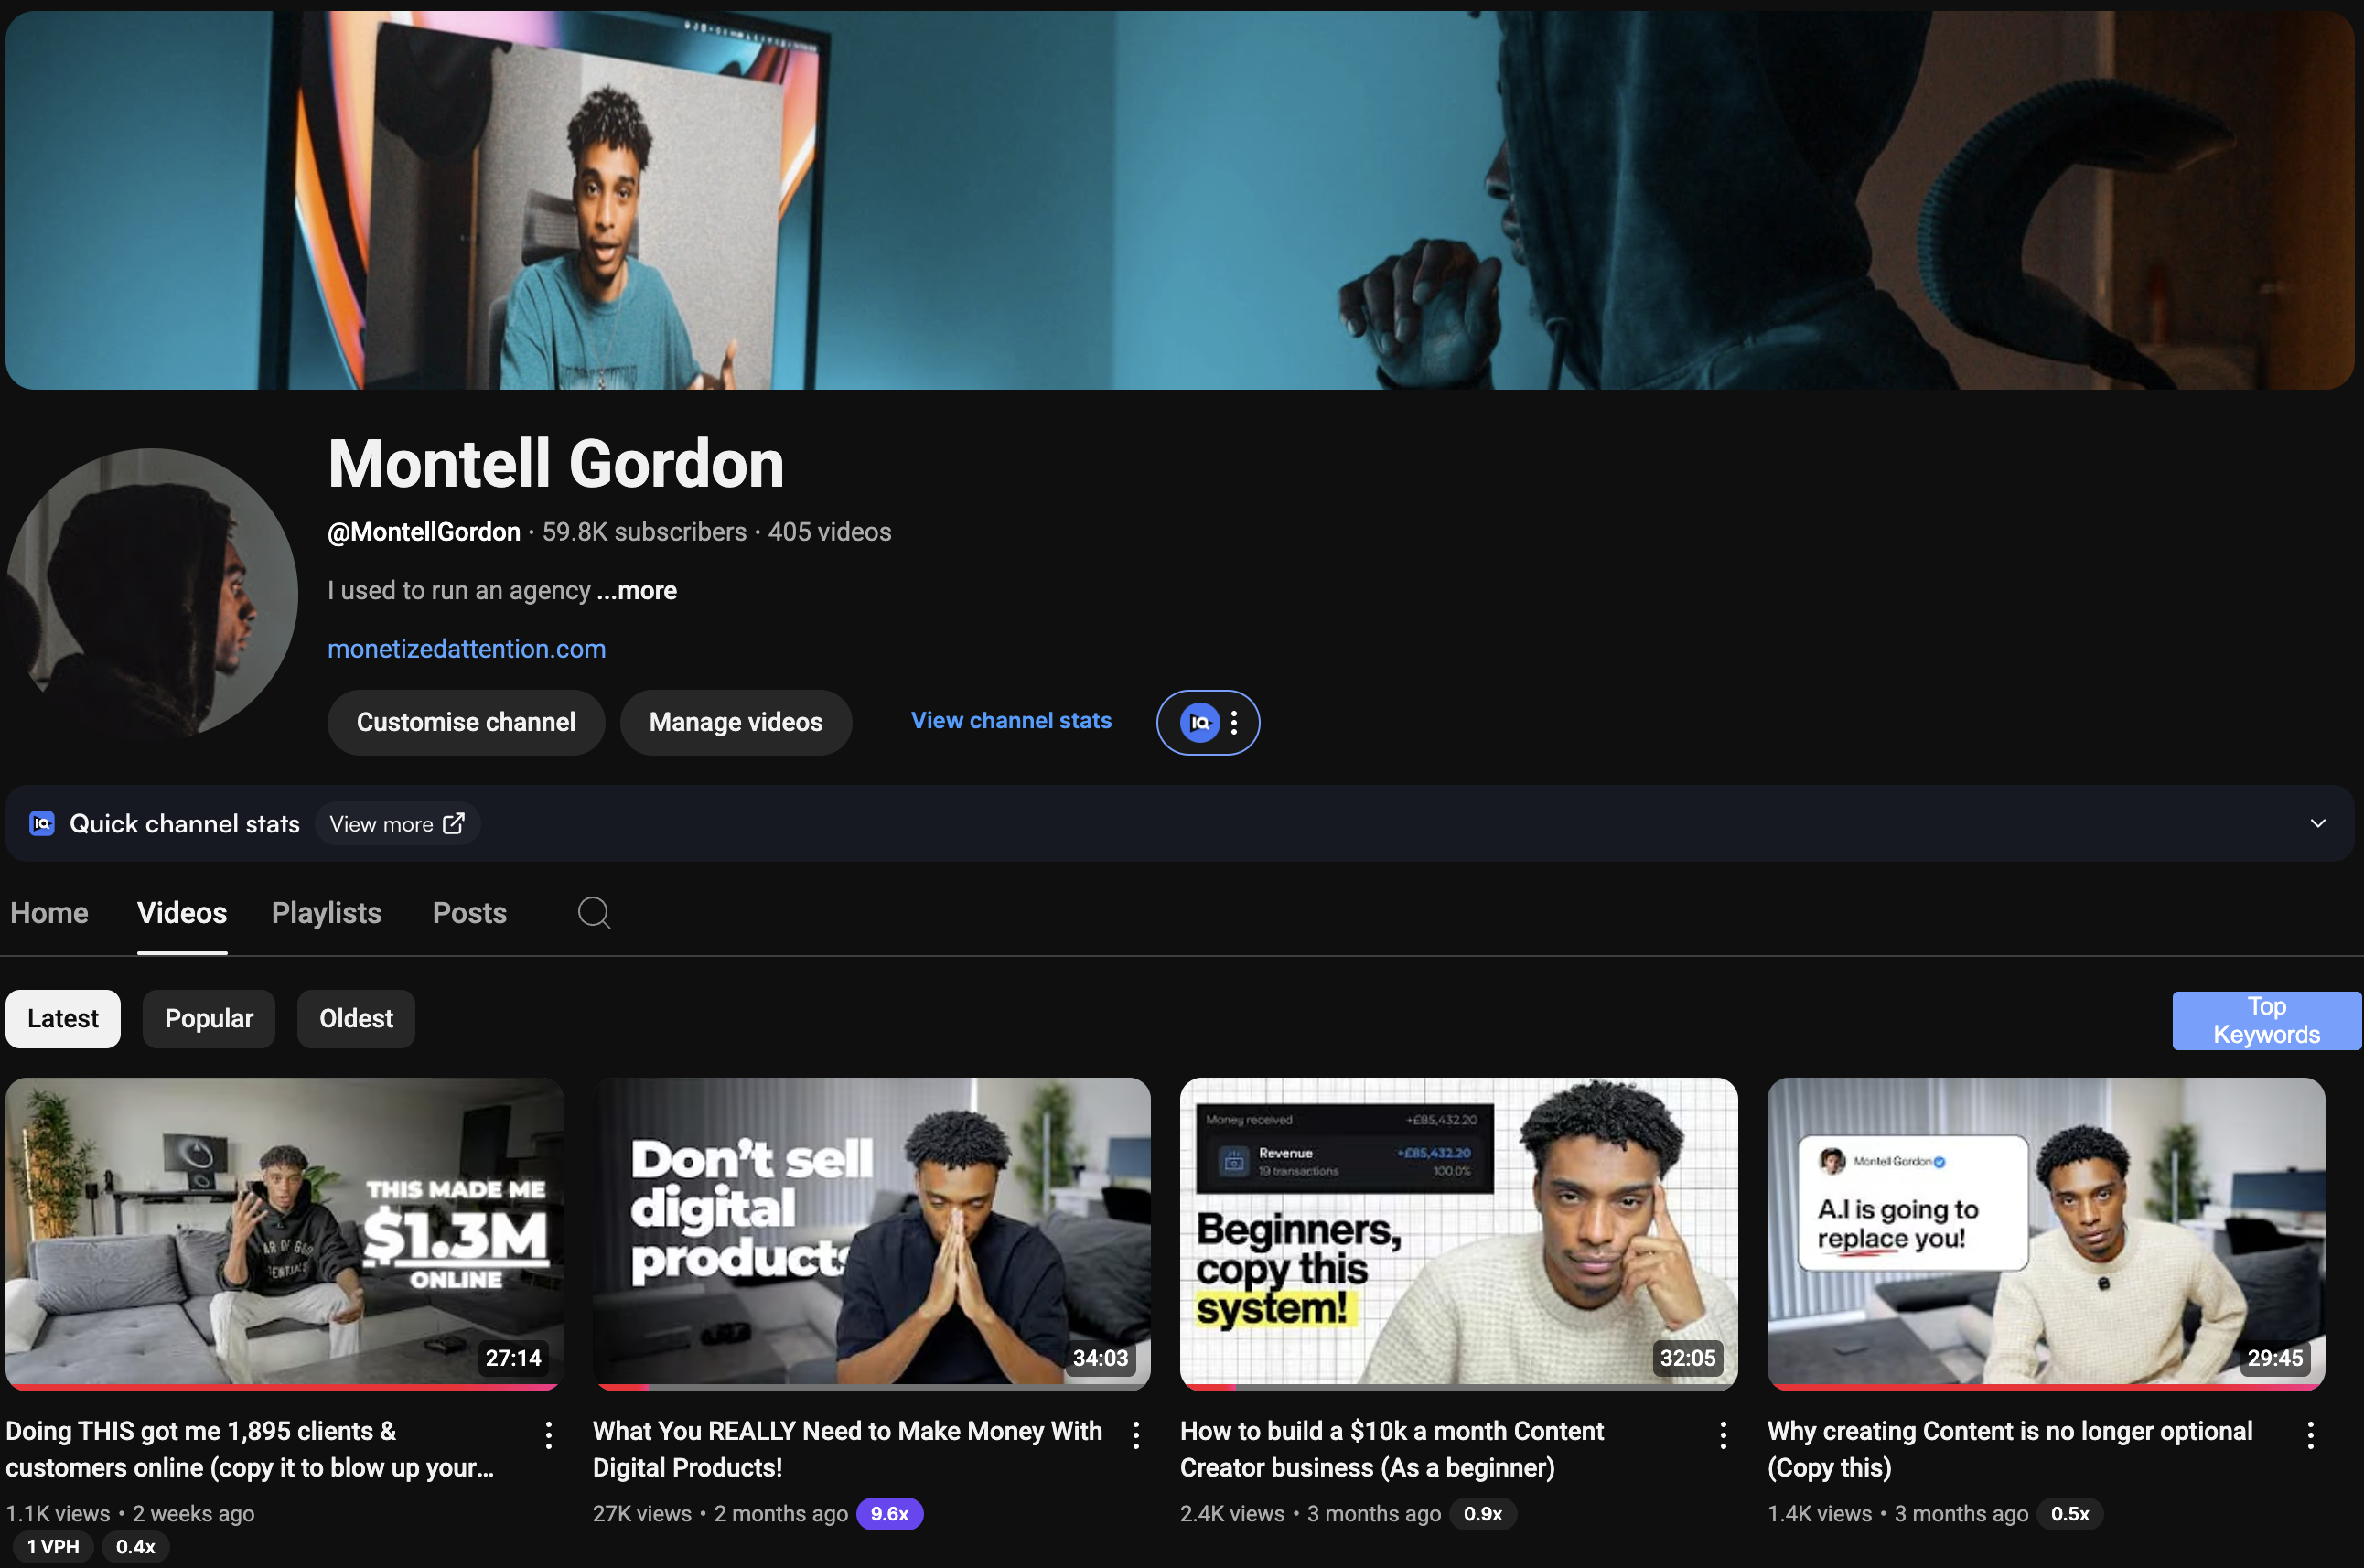This screenshot has height=1568, width=2364.
Task: Click the vidIQ logo icon beside View channel stats
Action: [1199, 722]
